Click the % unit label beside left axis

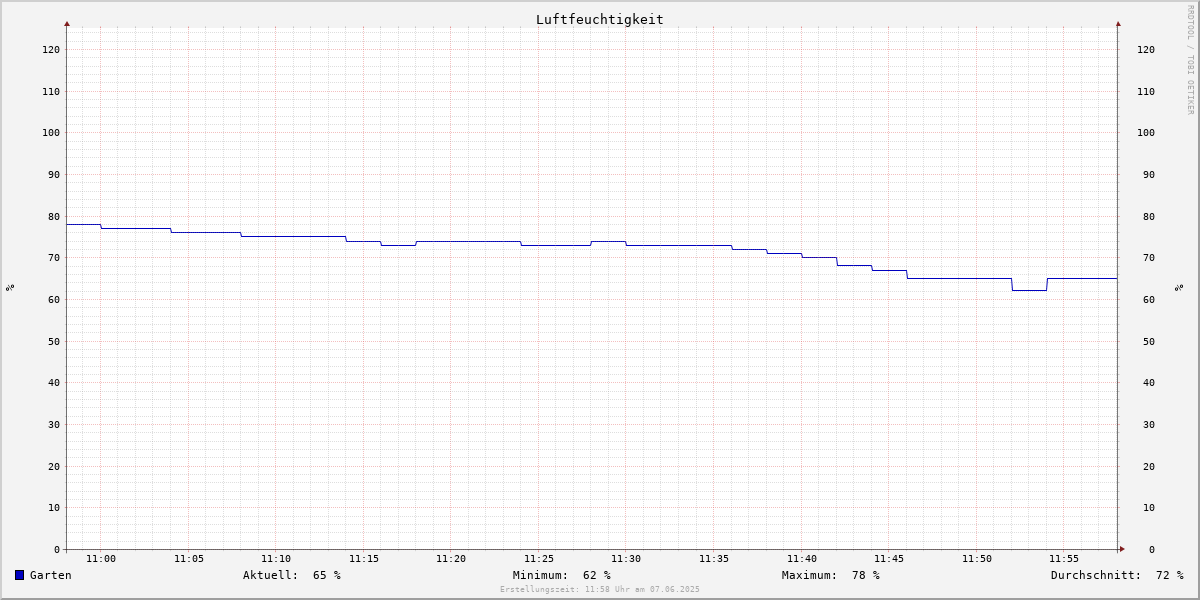pyautogui.click(x=10, y=288)
